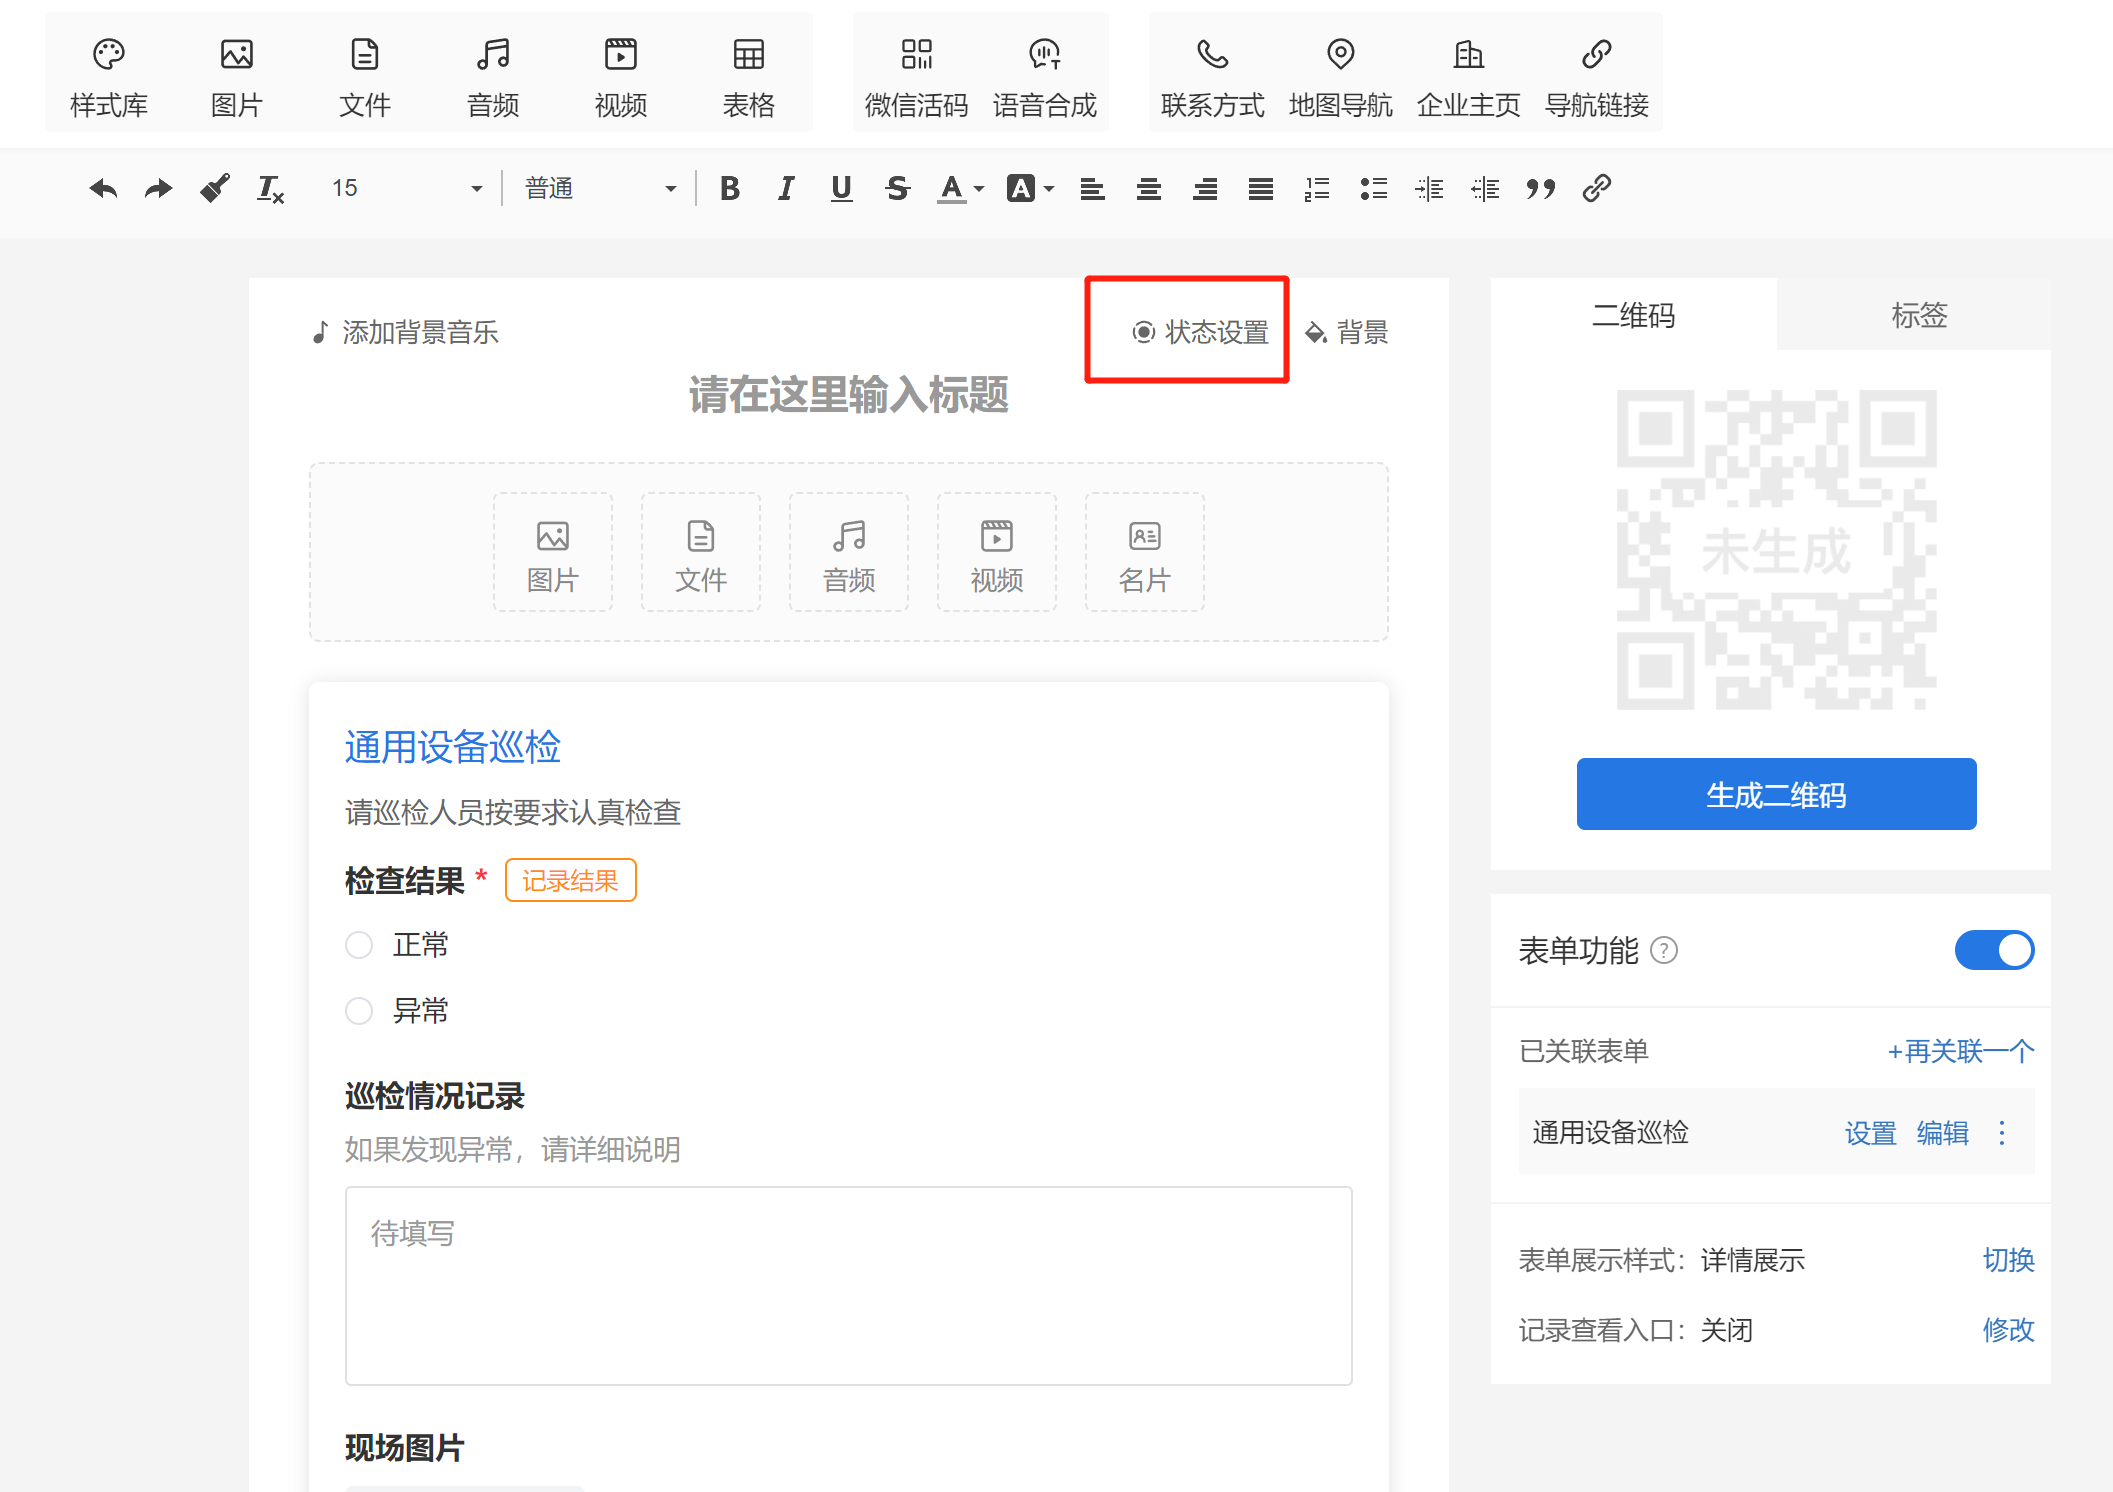
Task: Open the 微信活码 tool
Action: click(x=917, y=76)
